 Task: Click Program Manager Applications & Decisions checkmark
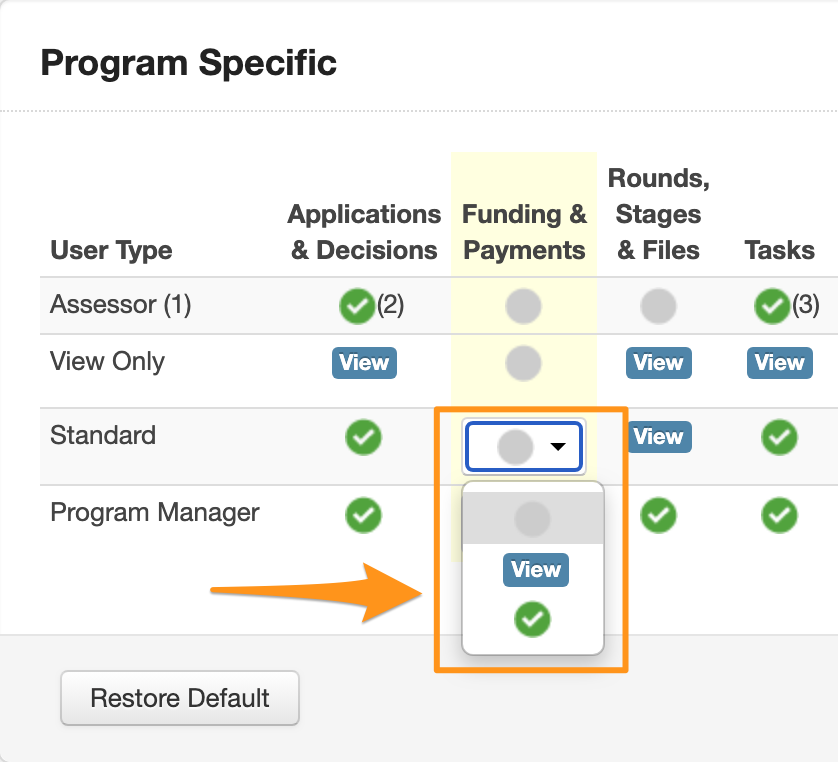pos(363,515)
